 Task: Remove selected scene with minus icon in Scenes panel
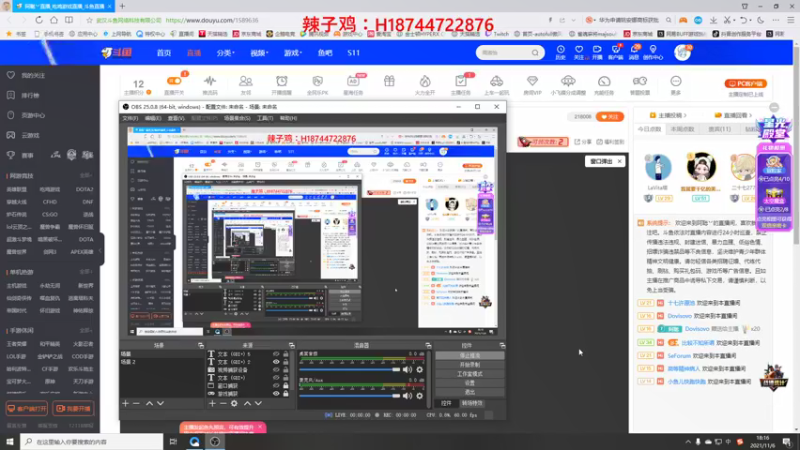[x=136, y=404]
